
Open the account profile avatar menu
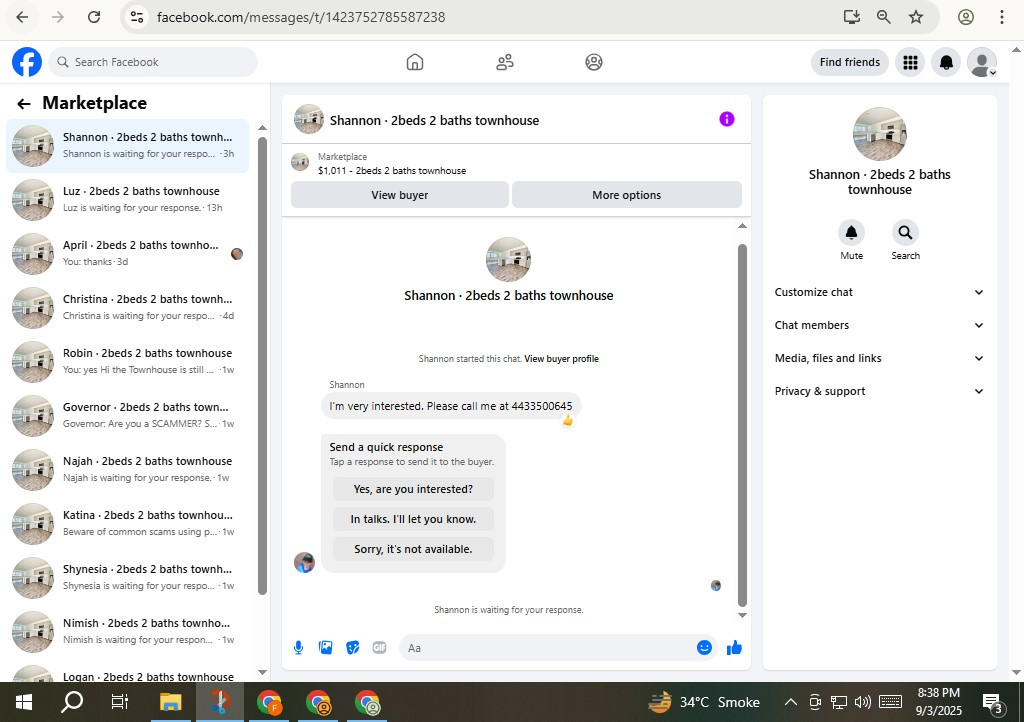(982, 62)
